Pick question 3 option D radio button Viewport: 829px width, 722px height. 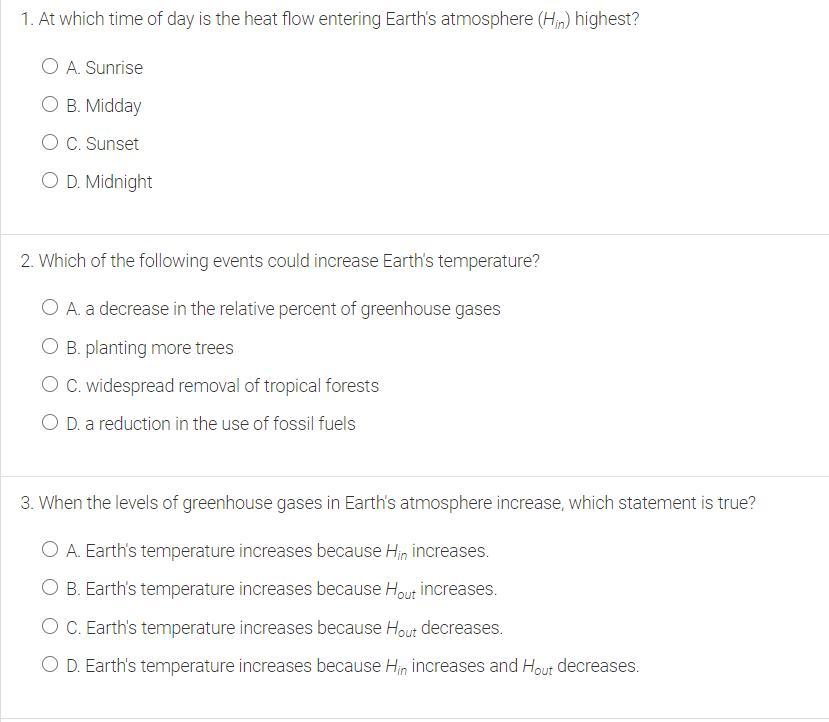(x=50, y=665)
